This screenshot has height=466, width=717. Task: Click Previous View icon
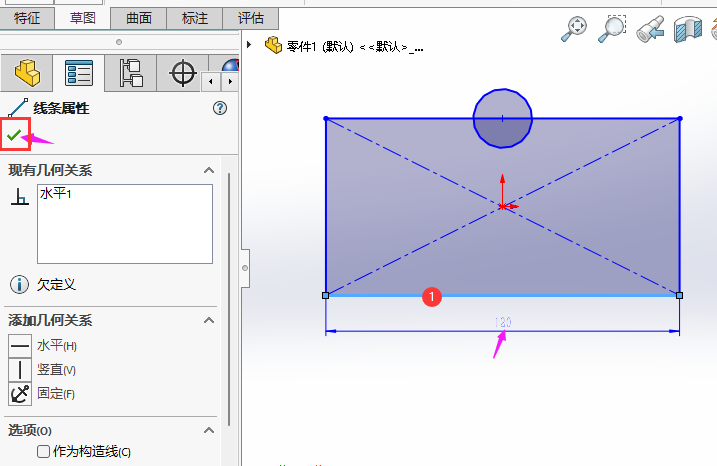pos(650,29)
